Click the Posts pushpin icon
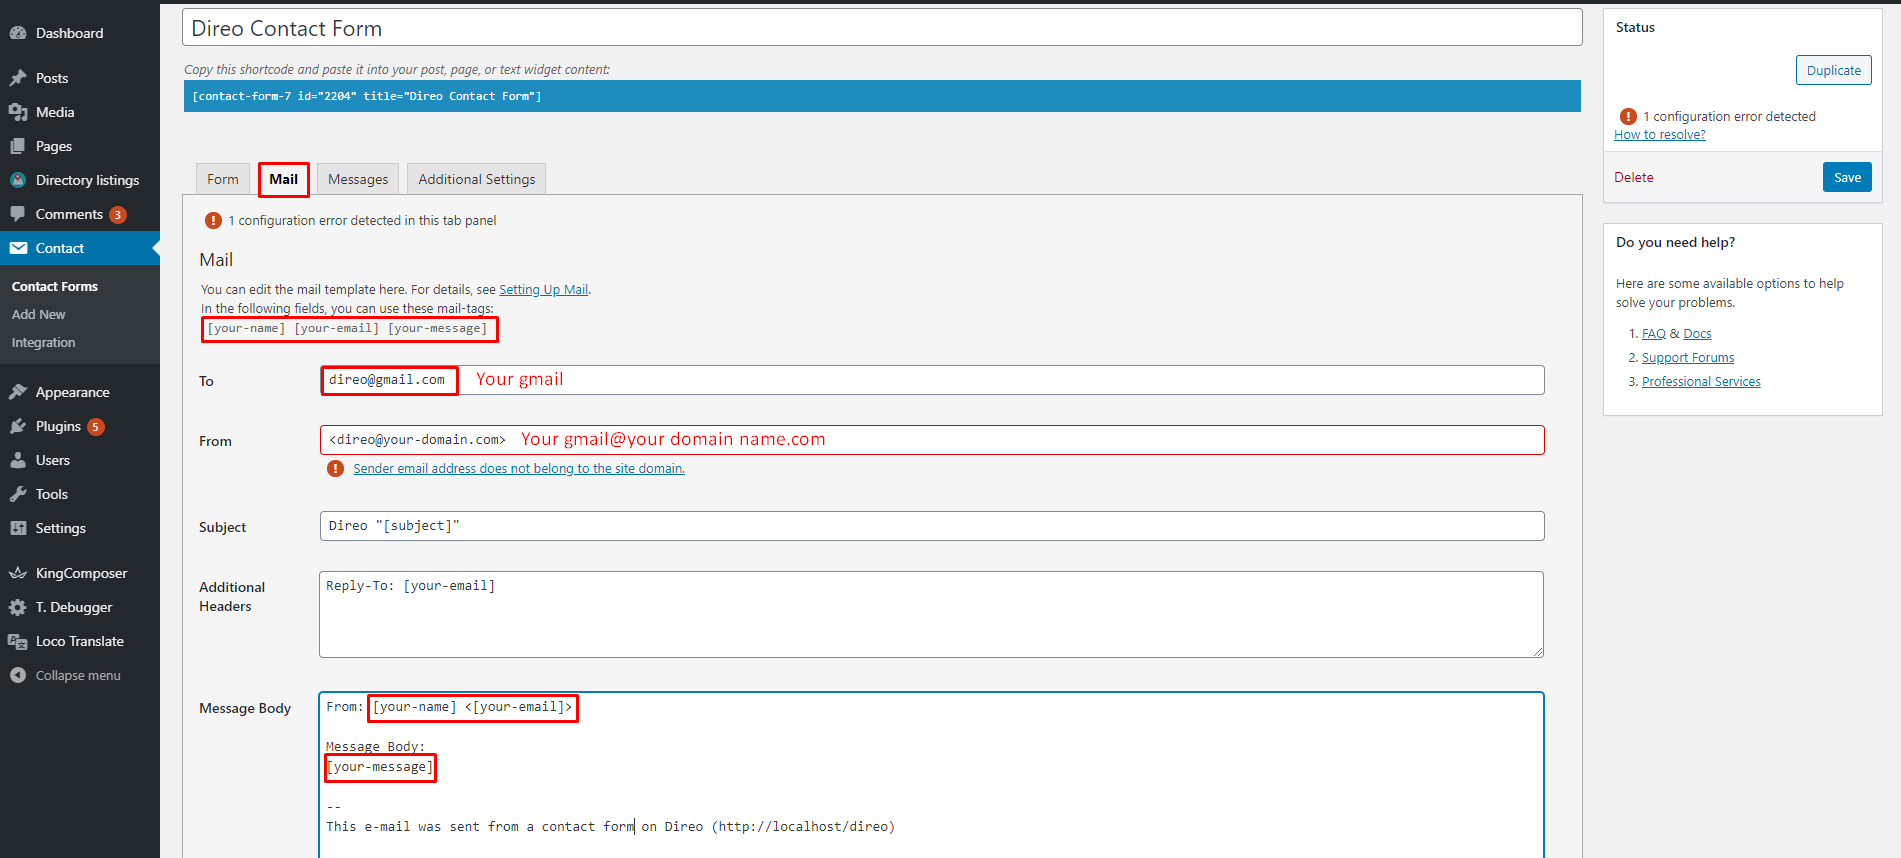This screenshot has width=1901, height=858. [x=18, y=78]
